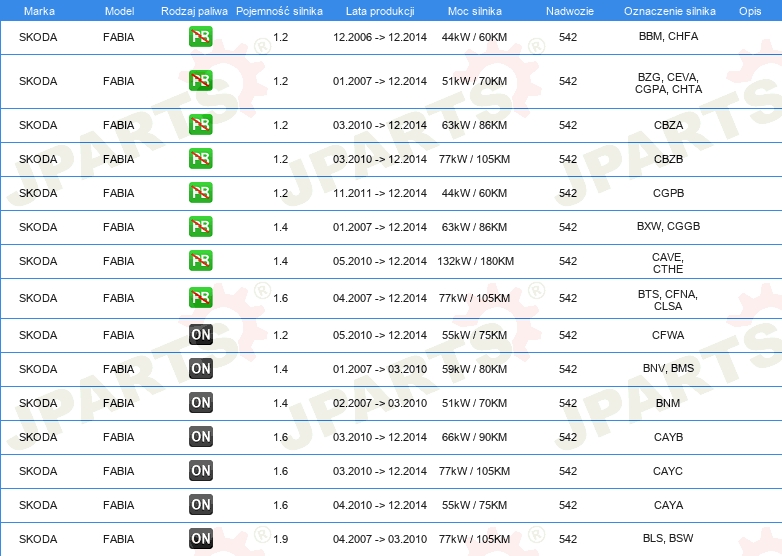Click ON diesel icon in CAYB row

[201, 436]
